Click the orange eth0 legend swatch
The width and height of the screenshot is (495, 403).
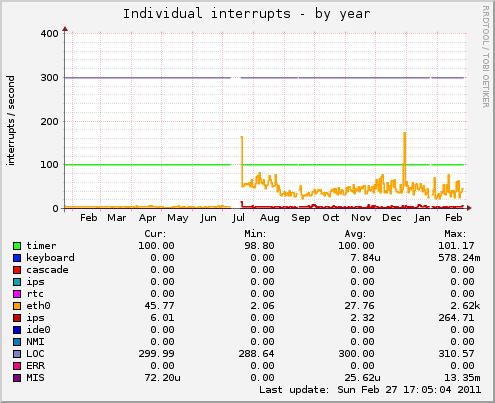[17, 306]
